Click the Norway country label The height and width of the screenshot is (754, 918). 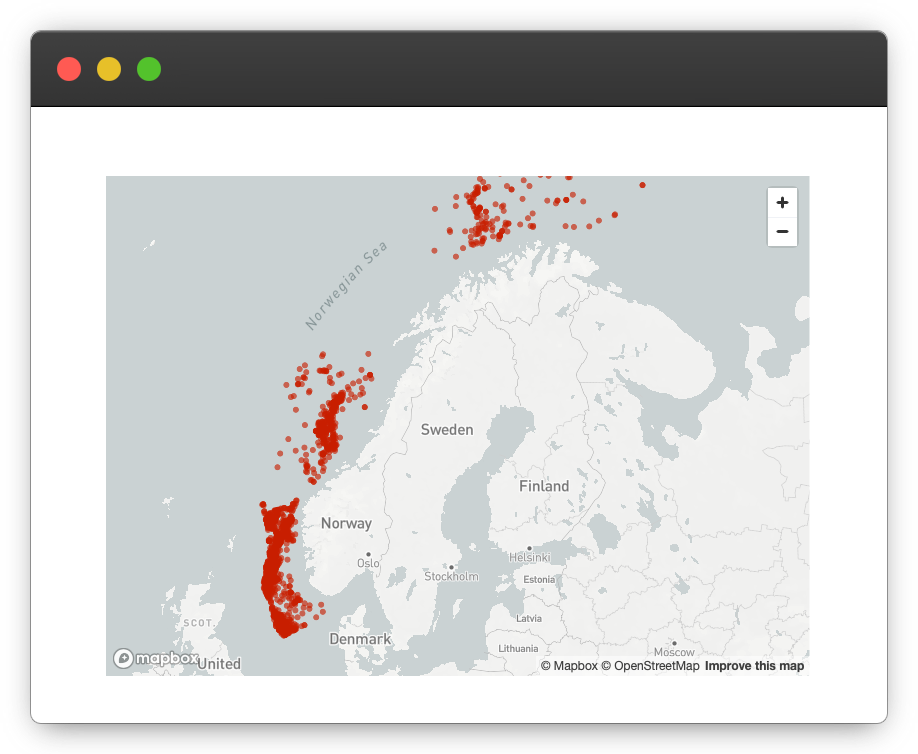pyautogui.click(x=346, y=523)
